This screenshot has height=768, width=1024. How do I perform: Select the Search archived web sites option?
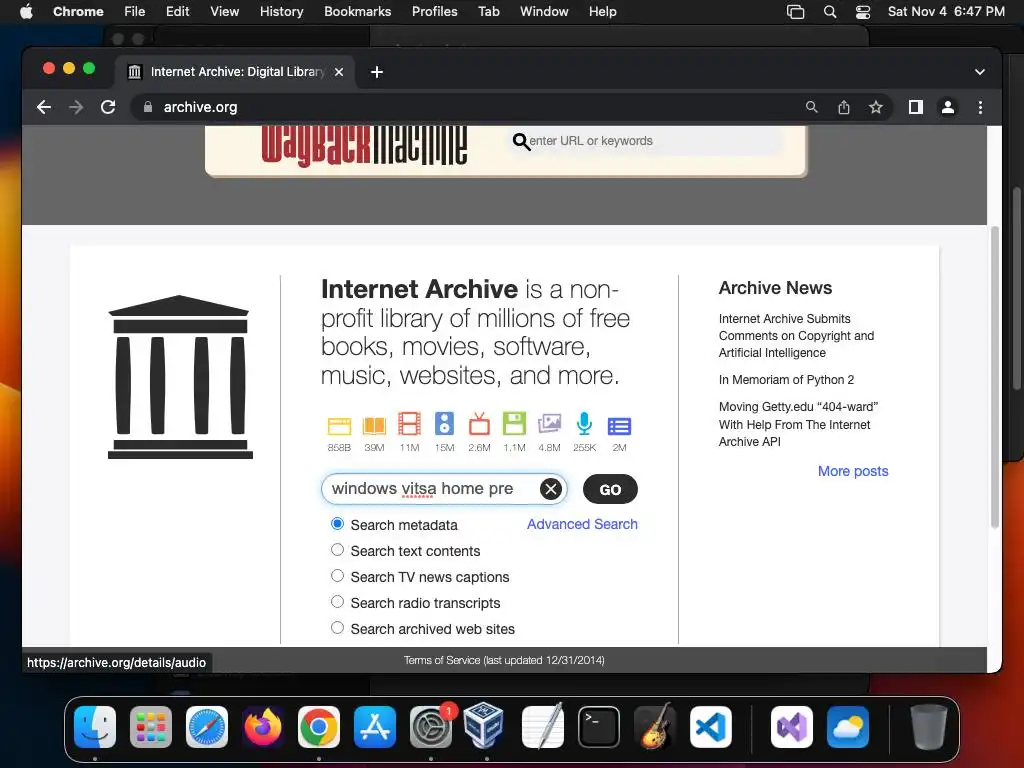point(337,628)
